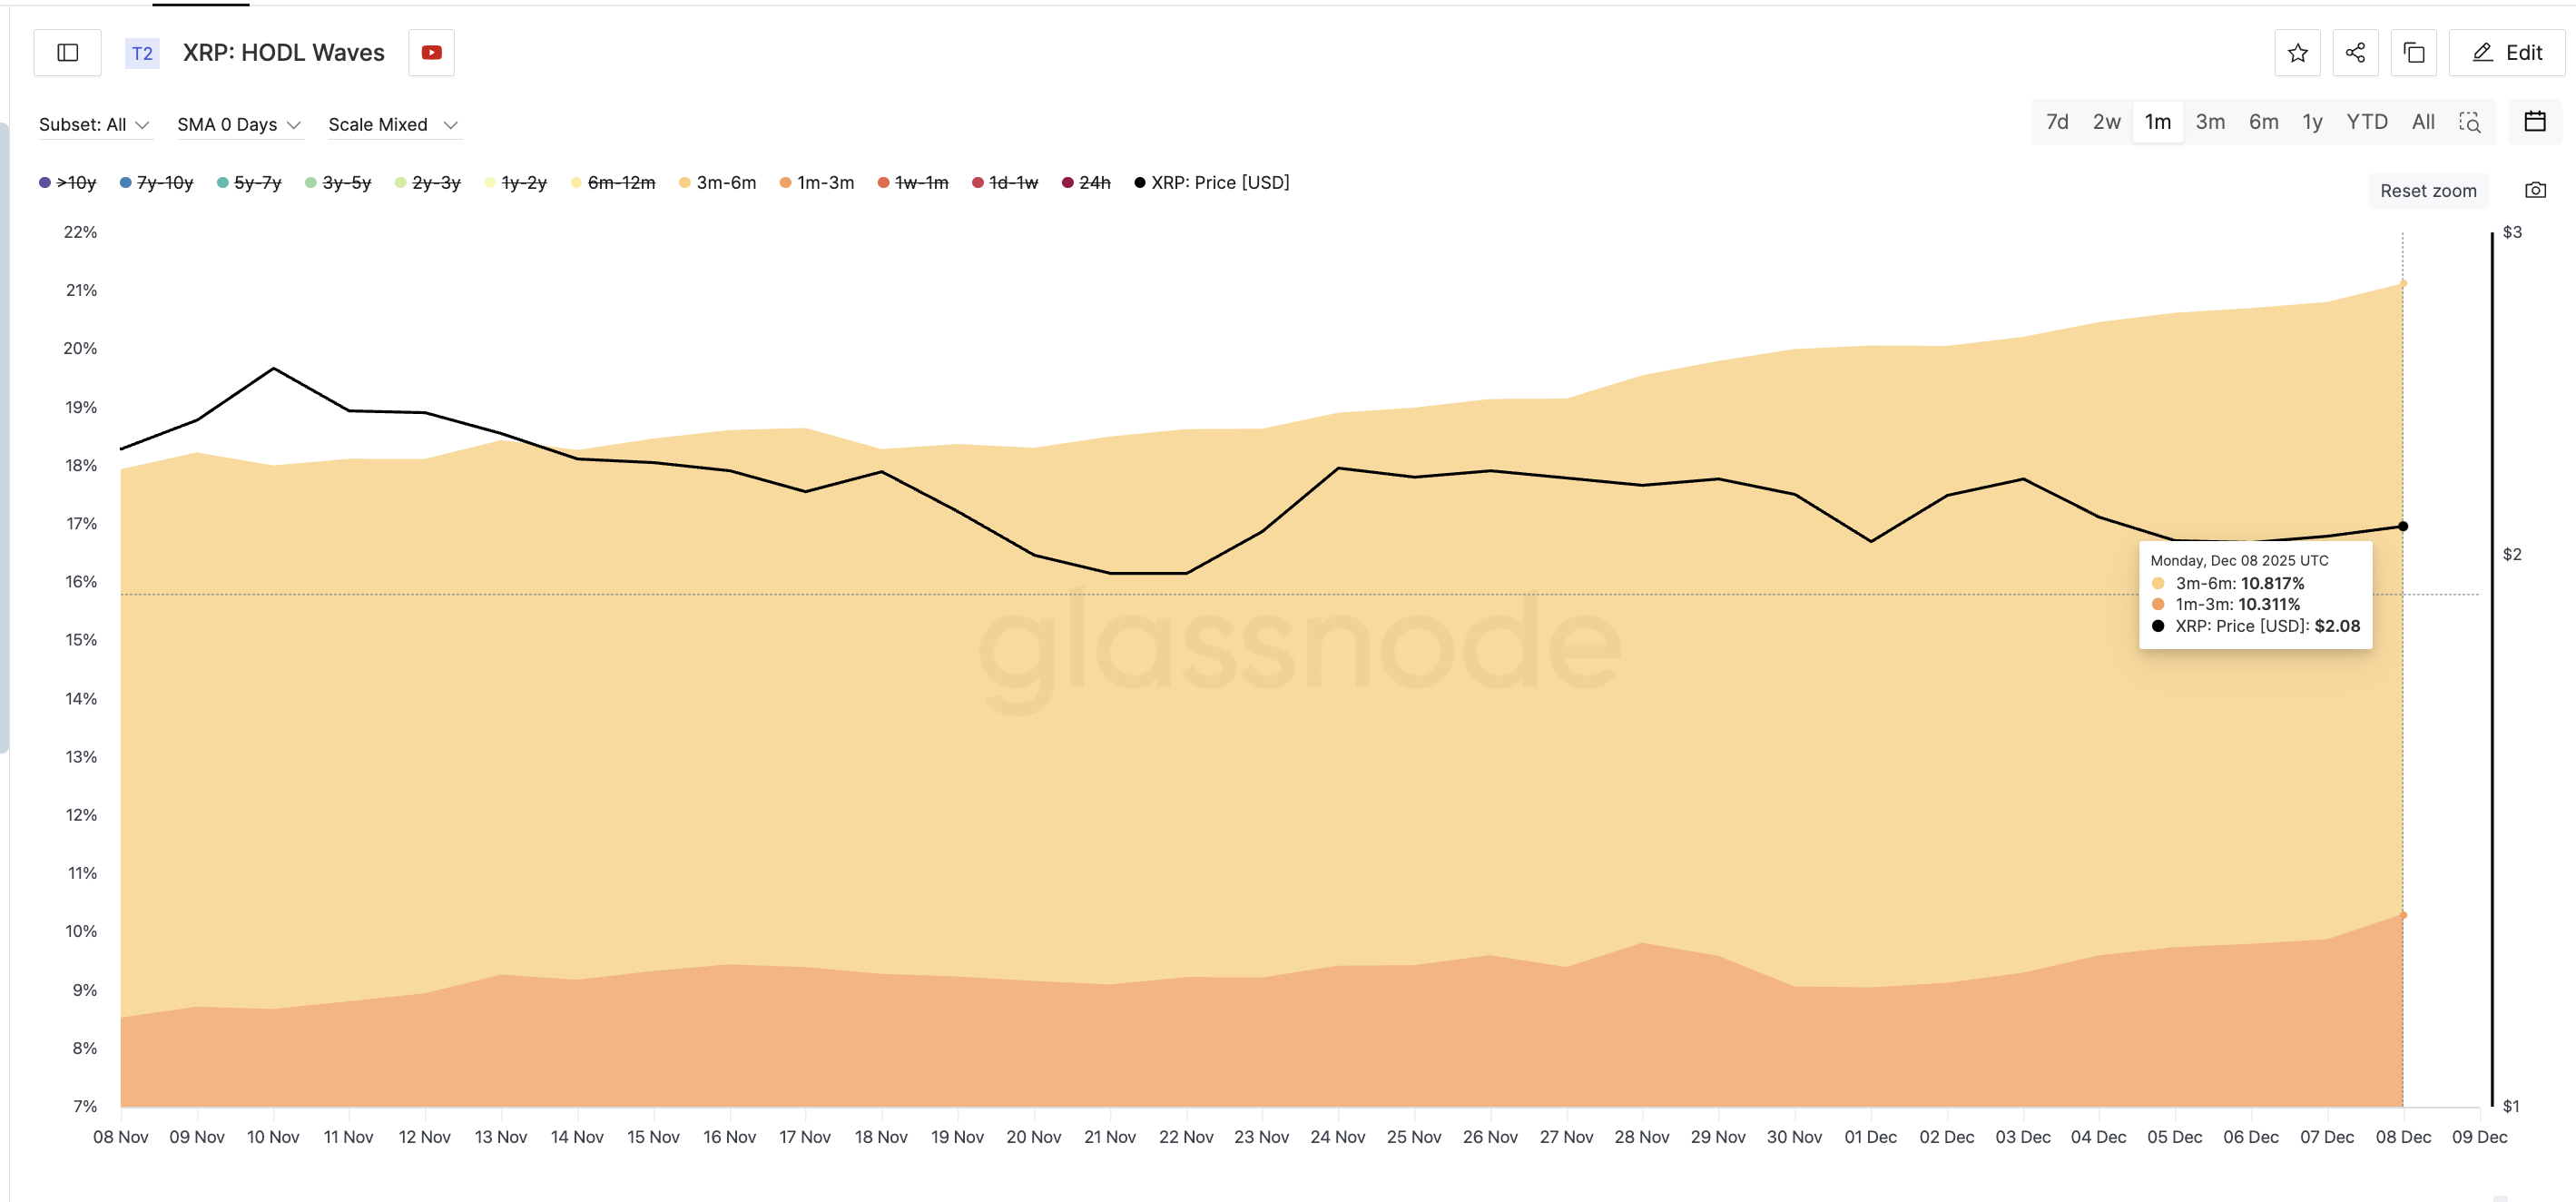This screenshot has width=2576, height=1202.
Task: Take a chart screenshot with the camera icon
Action: [x=2538, y=189]
